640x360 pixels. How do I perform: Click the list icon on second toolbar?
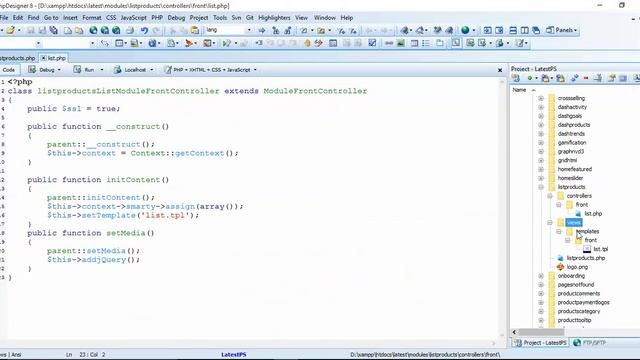coord(426,43)
